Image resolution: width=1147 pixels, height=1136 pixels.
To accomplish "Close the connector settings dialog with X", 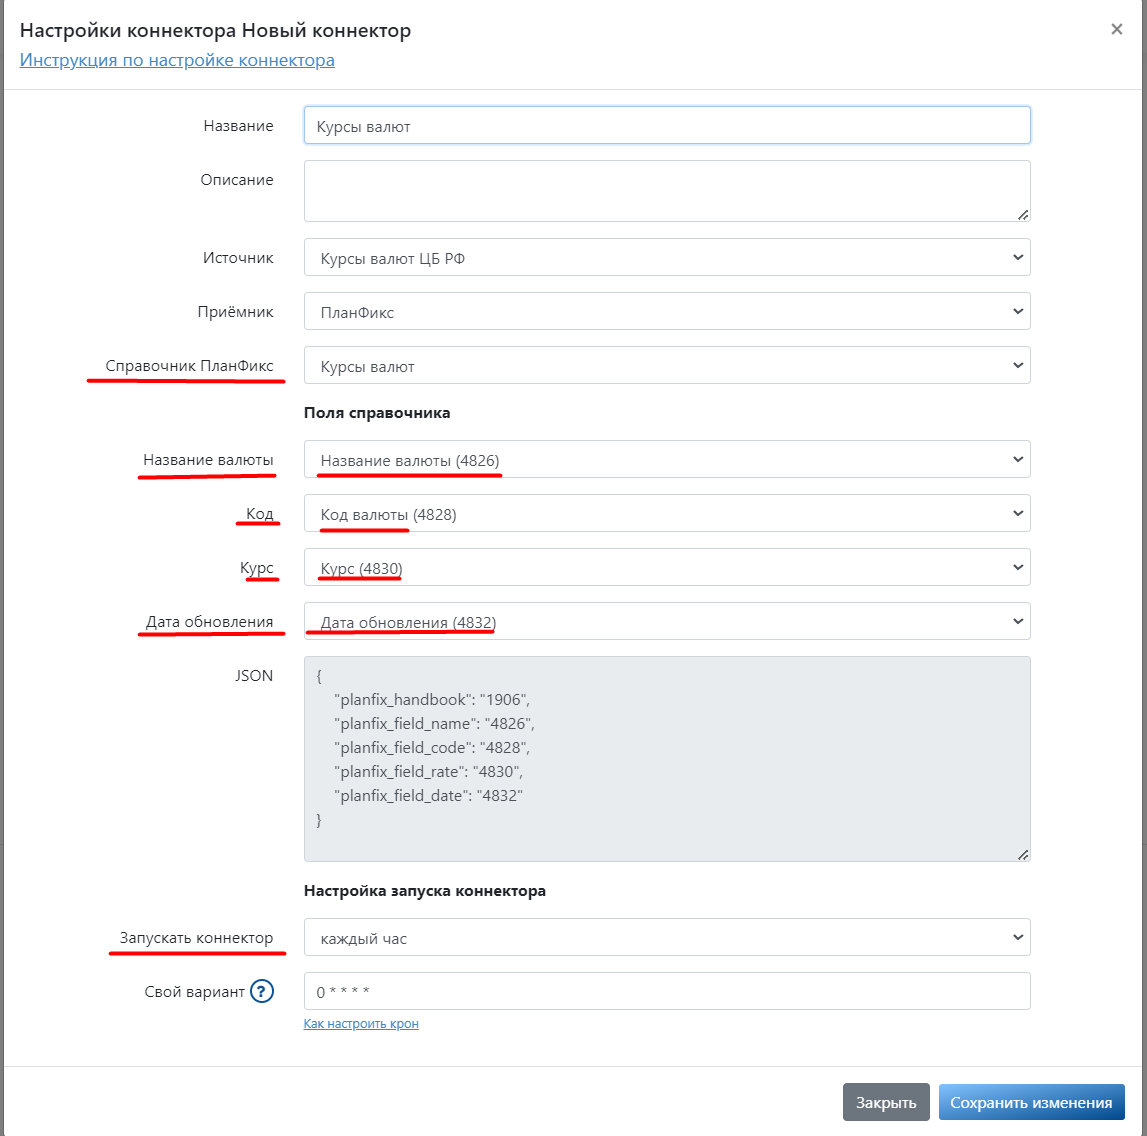I will 1116,29.
